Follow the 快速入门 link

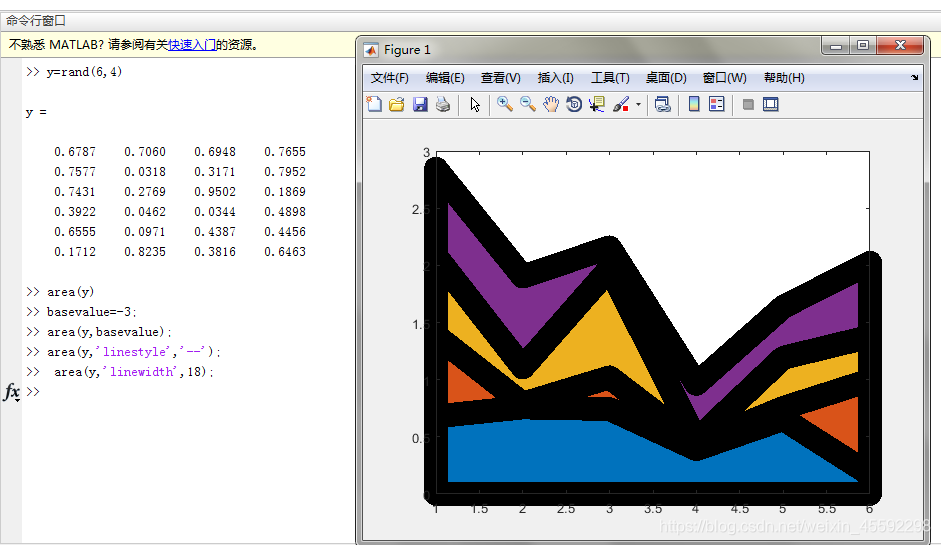[192, 44]
